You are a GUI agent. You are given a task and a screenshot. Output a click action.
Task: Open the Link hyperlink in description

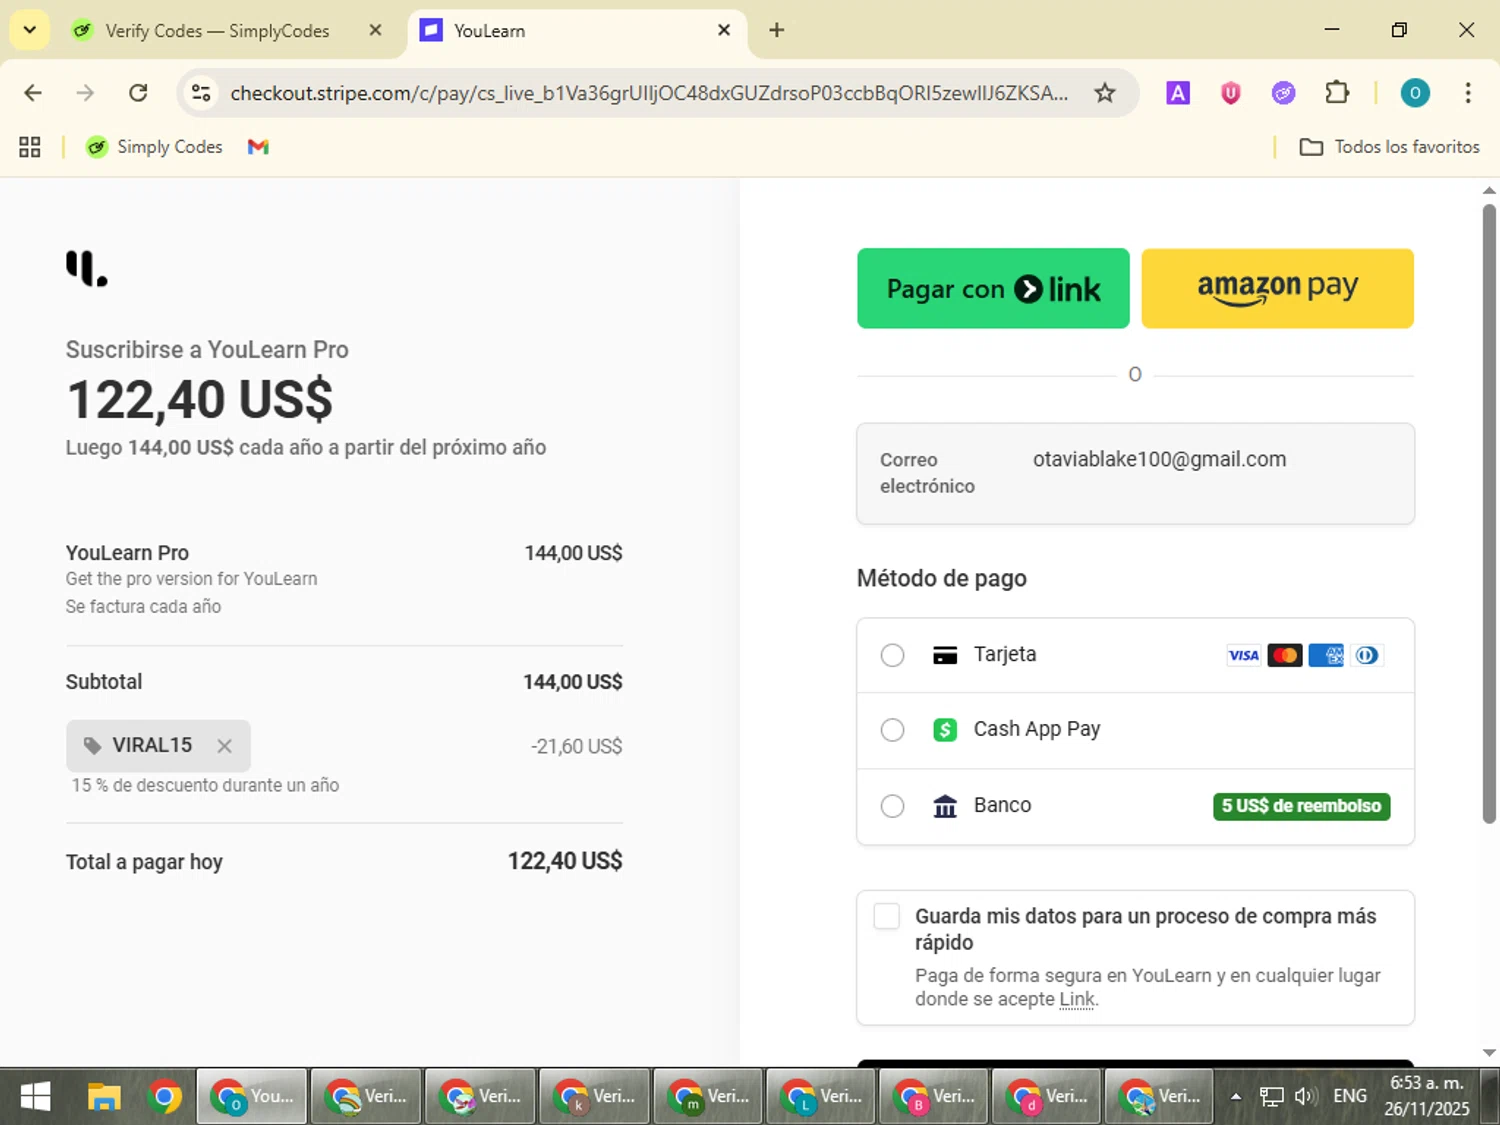coord(1077,999)
